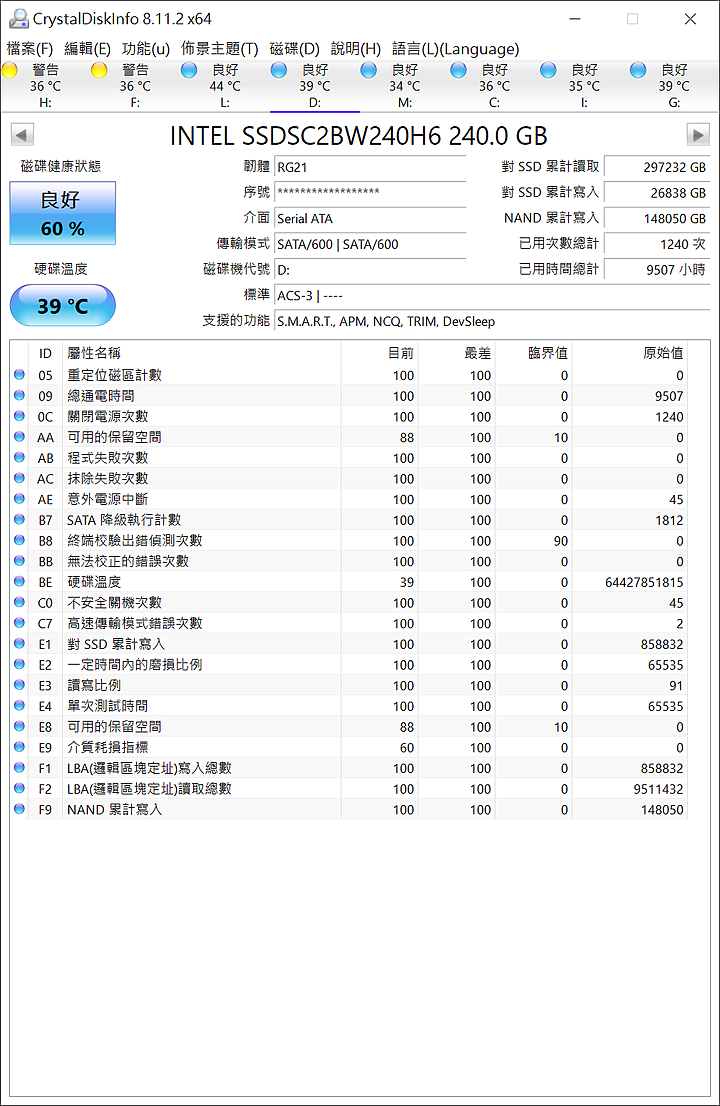Image resolution: width=720 pixels, height=1106 pixels.
Task: Click status dot for attribute BB
Action: [x=19, y=561]
